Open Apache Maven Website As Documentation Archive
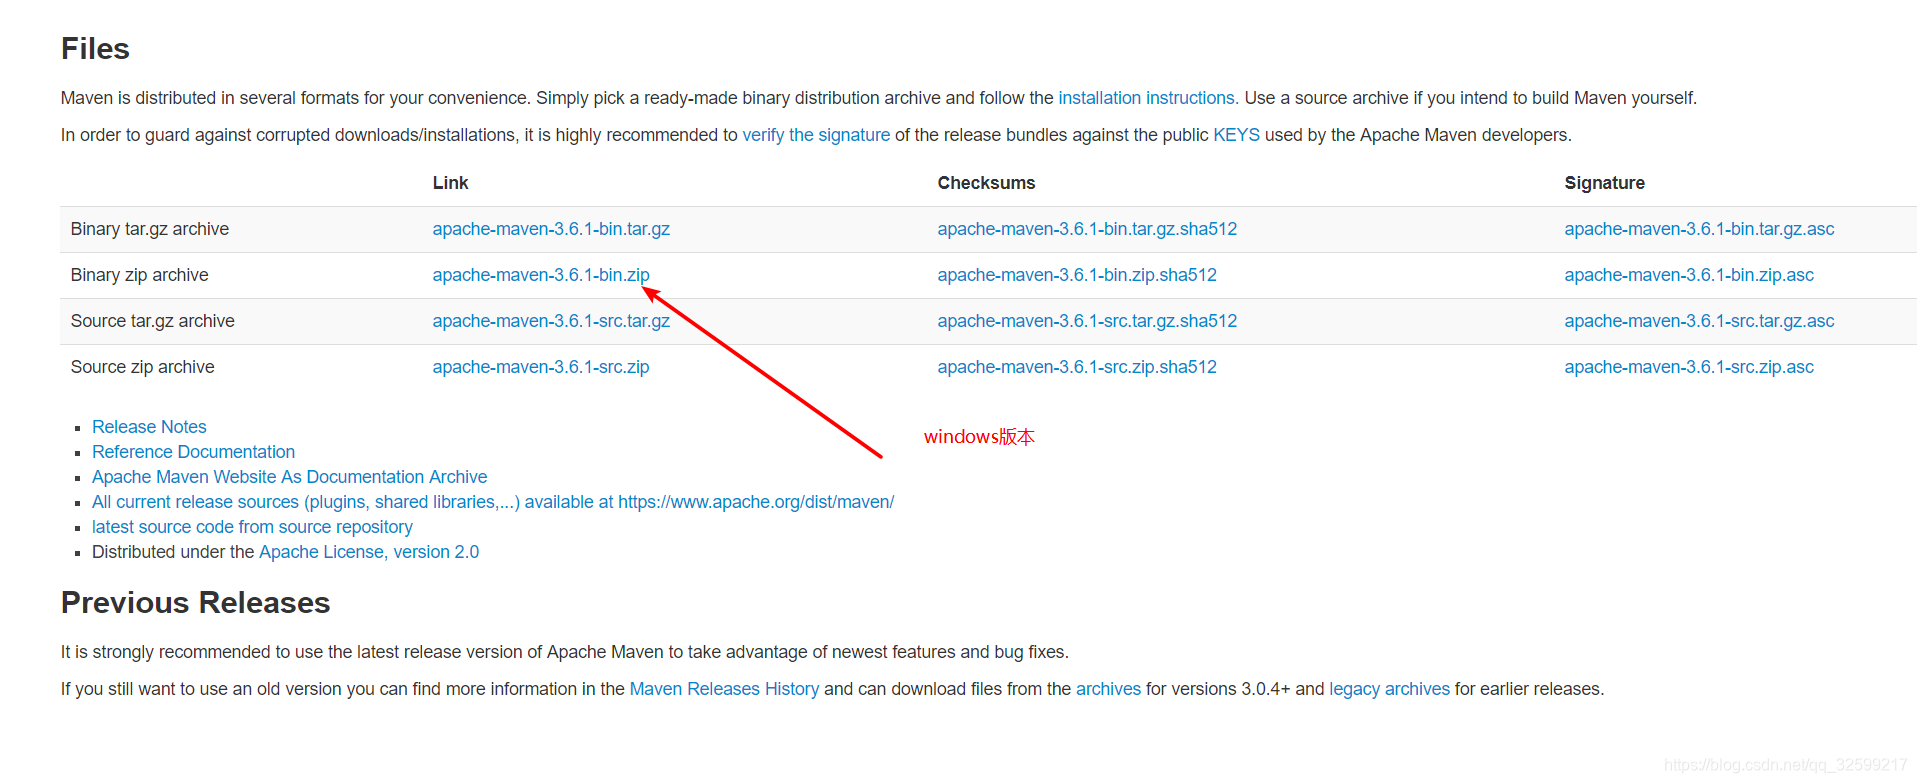The height and width of the screenshot is (783, 1917). (x=289, y=477)
